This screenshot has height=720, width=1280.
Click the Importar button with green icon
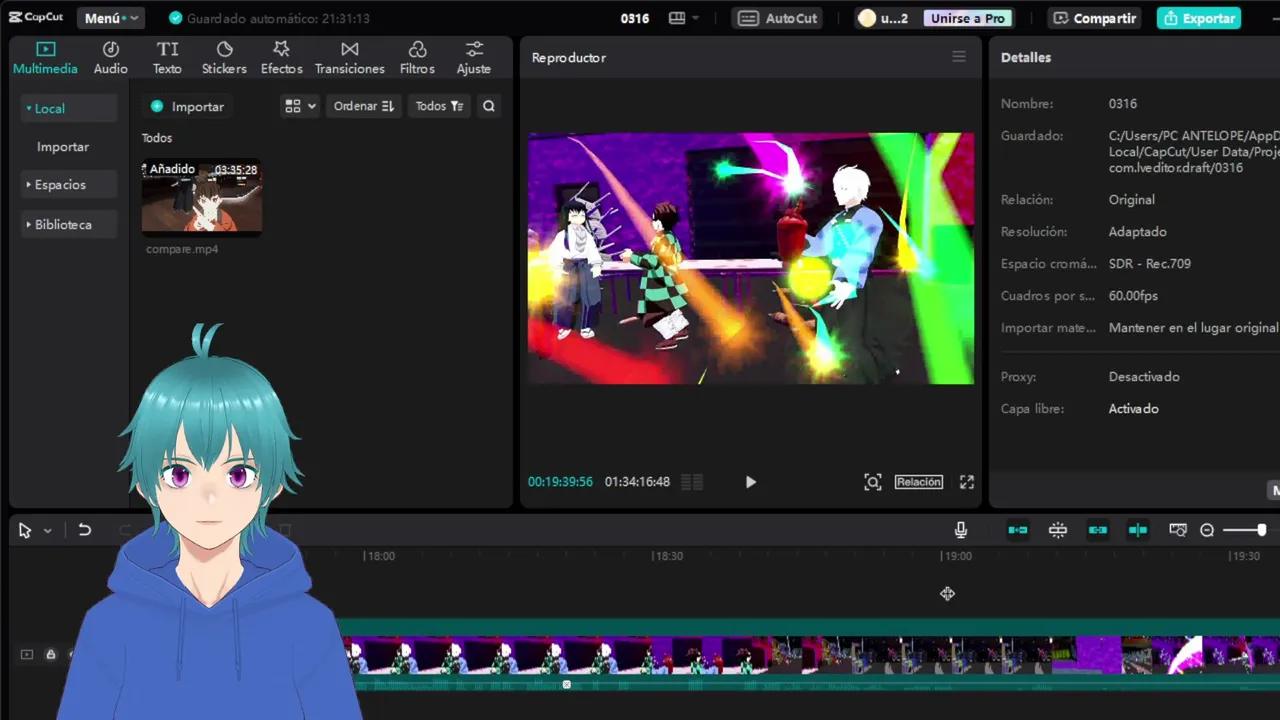[187, 106]
